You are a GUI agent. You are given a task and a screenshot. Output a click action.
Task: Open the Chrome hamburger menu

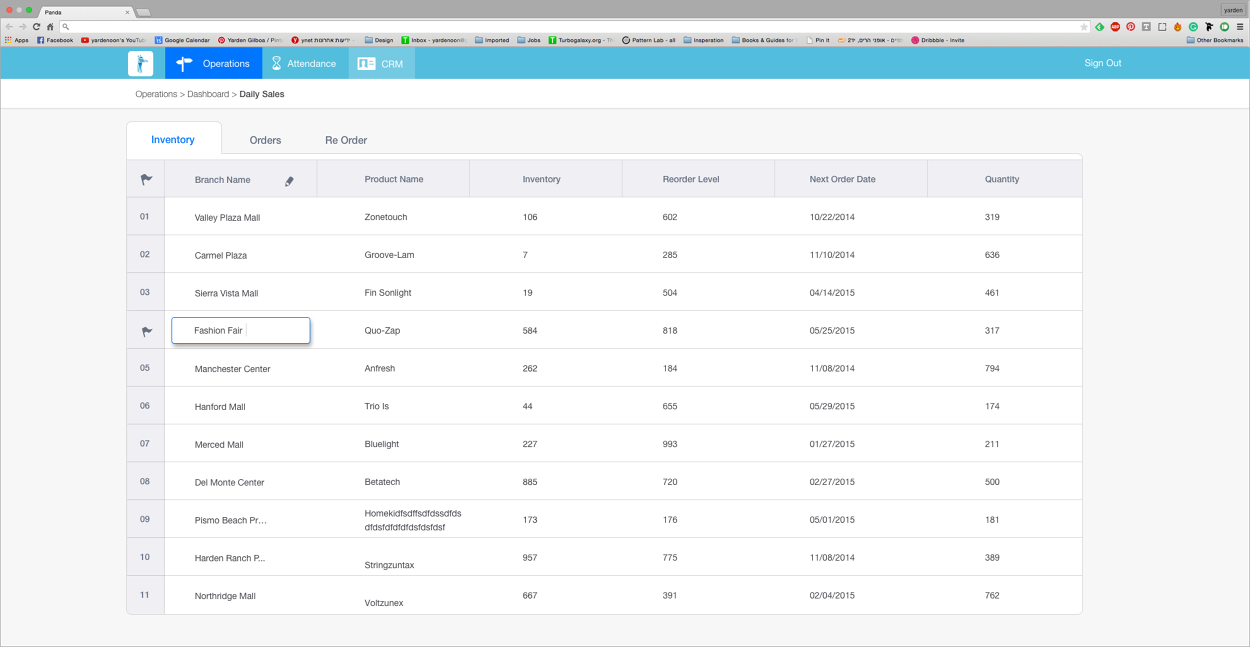(x=1240, y=27)
